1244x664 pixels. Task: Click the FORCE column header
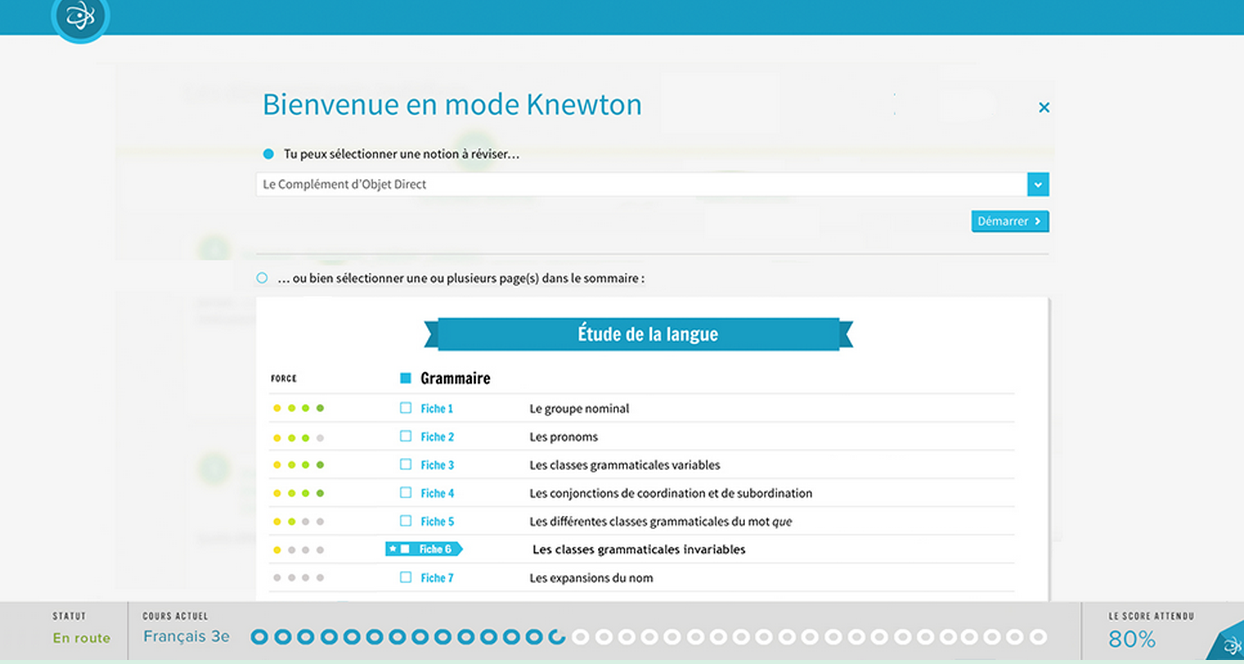coord(284,379)
